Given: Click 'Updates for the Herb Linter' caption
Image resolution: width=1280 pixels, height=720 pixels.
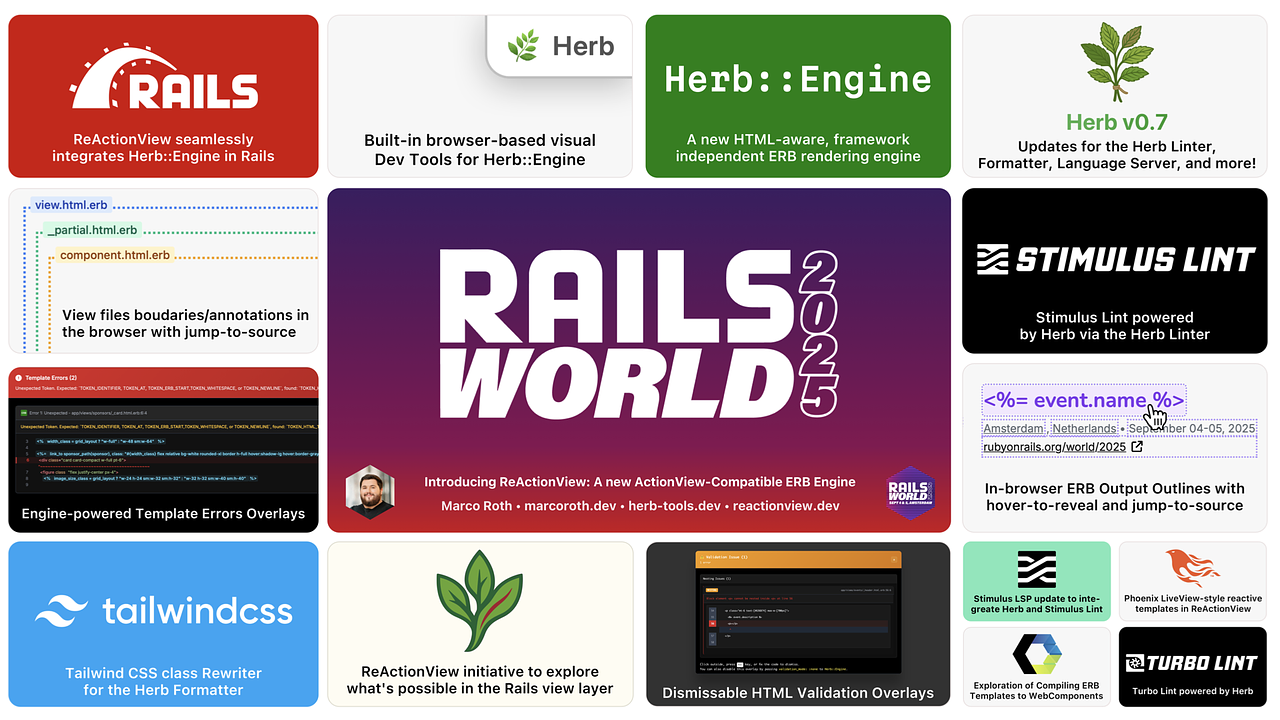Looking at the screenshot, I should (1116, 155).
